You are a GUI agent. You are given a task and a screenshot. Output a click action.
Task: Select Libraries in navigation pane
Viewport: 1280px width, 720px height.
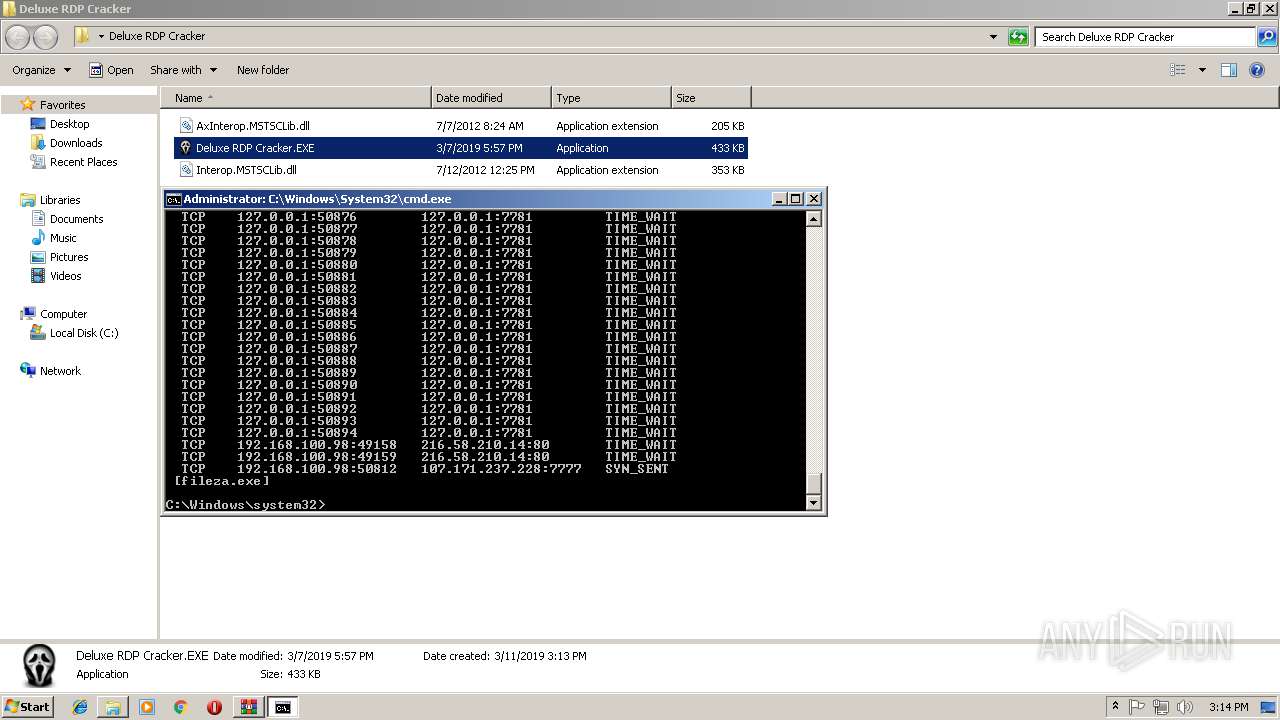click(x=60, y=200)
